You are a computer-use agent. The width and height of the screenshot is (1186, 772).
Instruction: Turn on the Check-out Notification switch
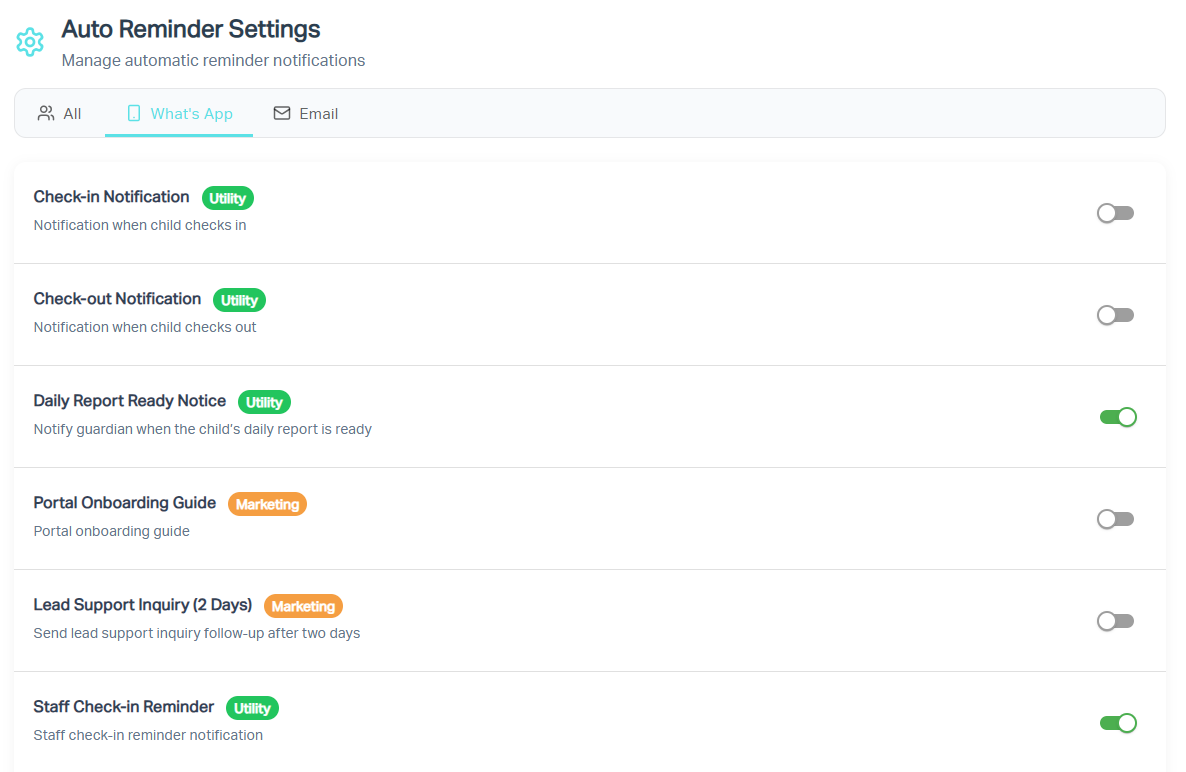(1115, 315)
